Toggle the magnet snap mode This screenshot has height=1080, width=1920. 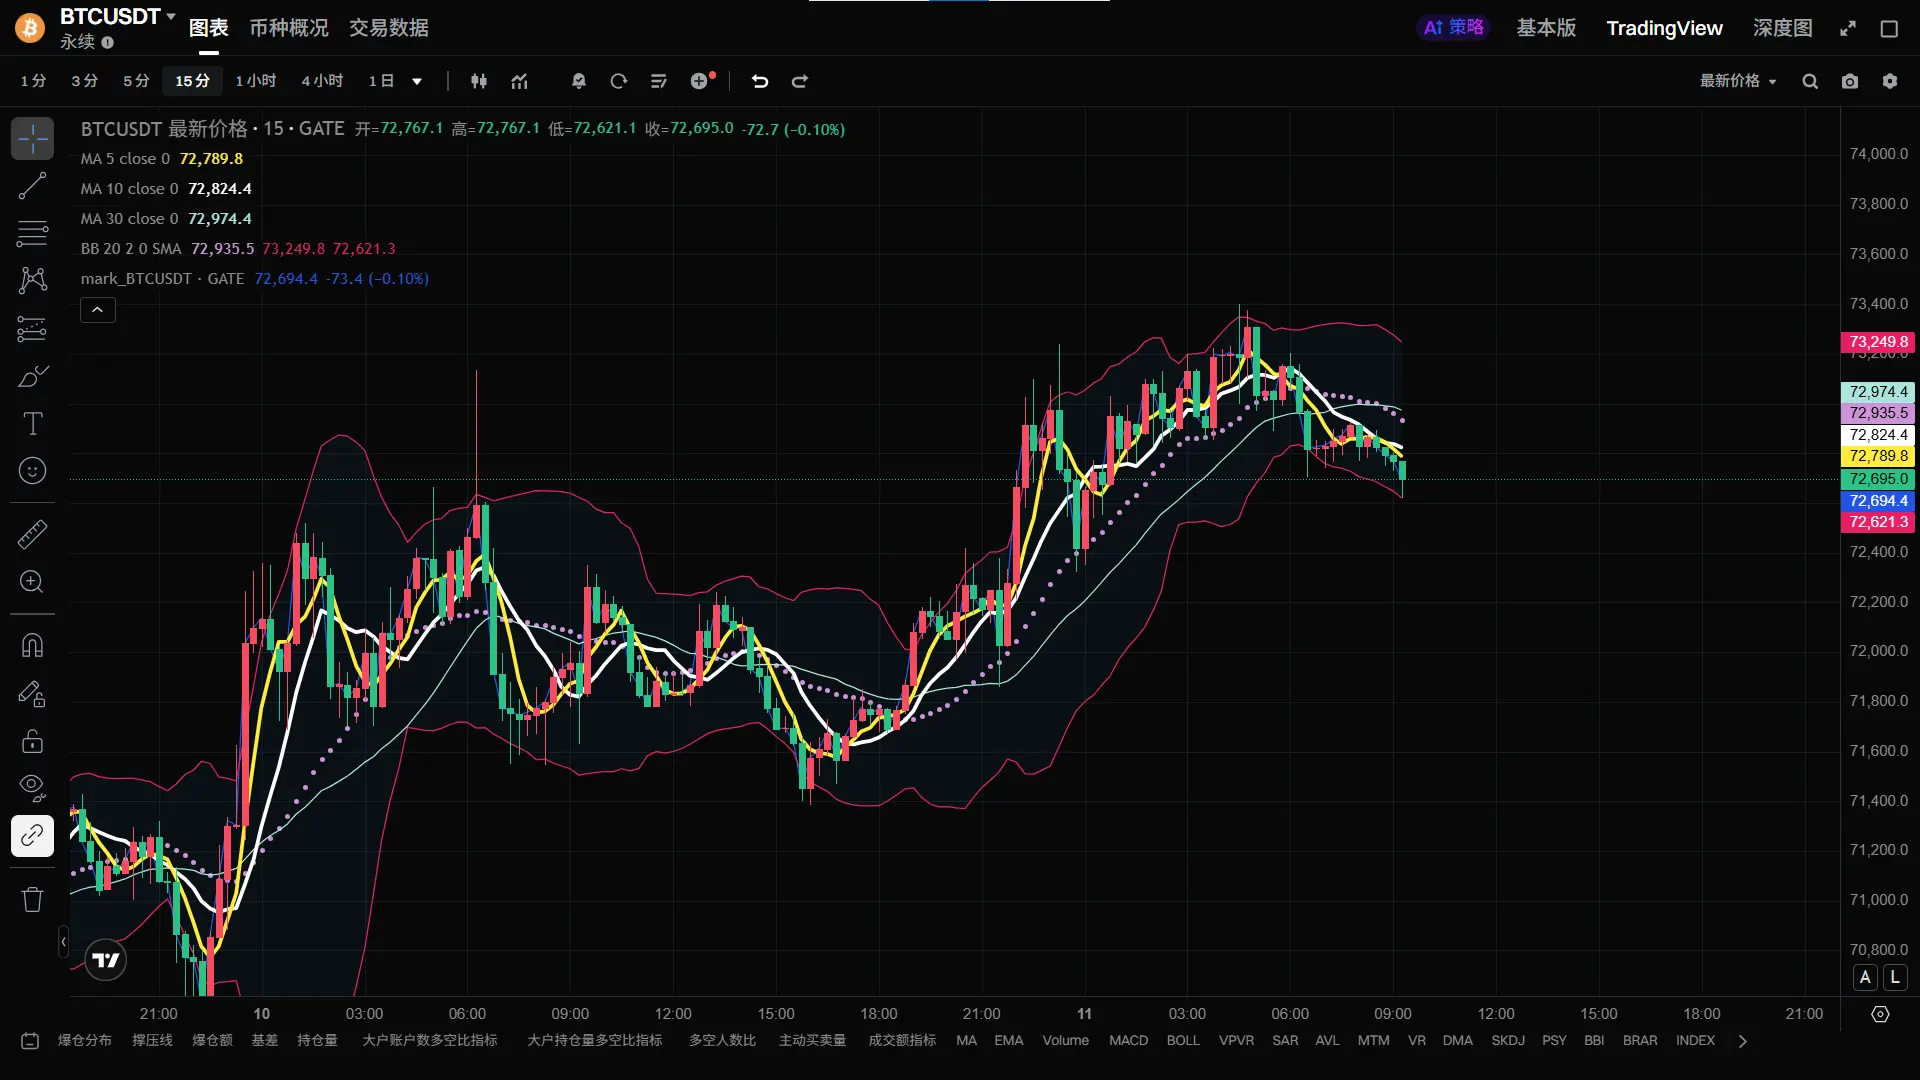click(x=32, y=646)
